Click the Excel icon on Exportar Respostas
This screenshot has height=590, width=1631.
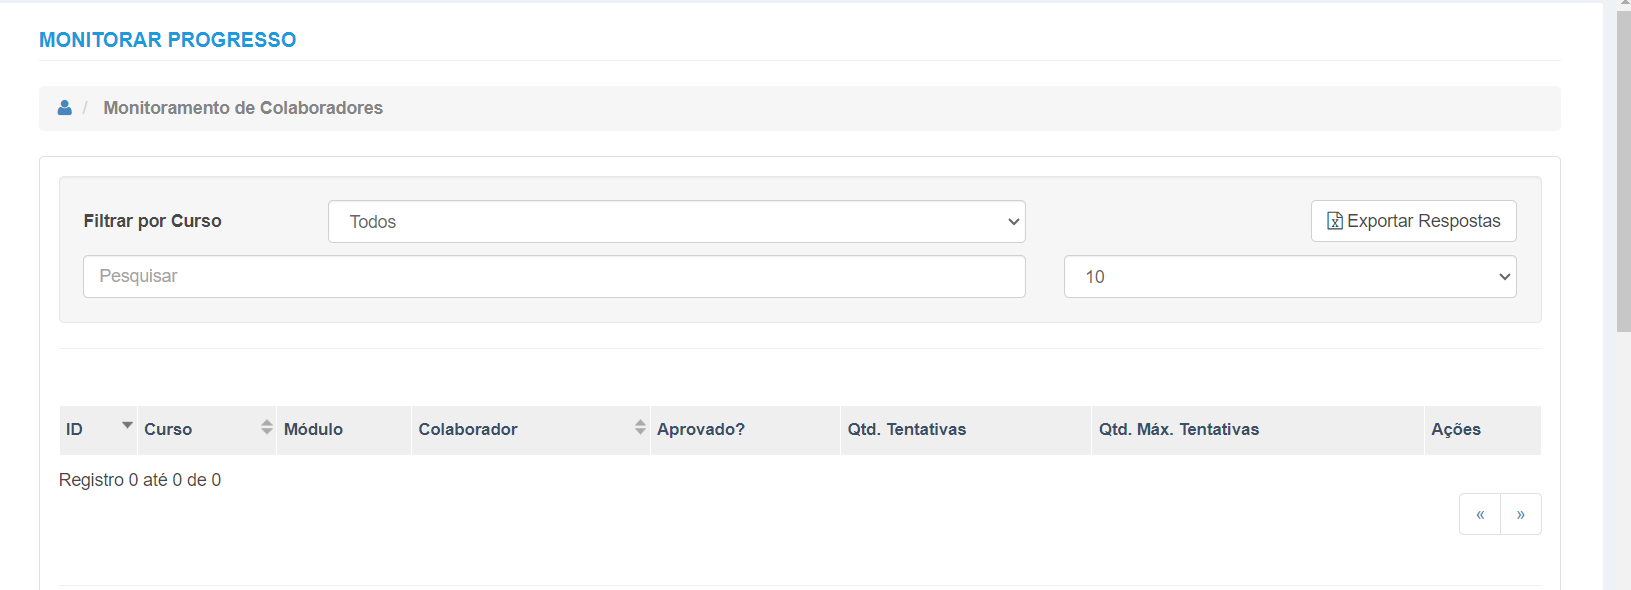point(1335,221)
